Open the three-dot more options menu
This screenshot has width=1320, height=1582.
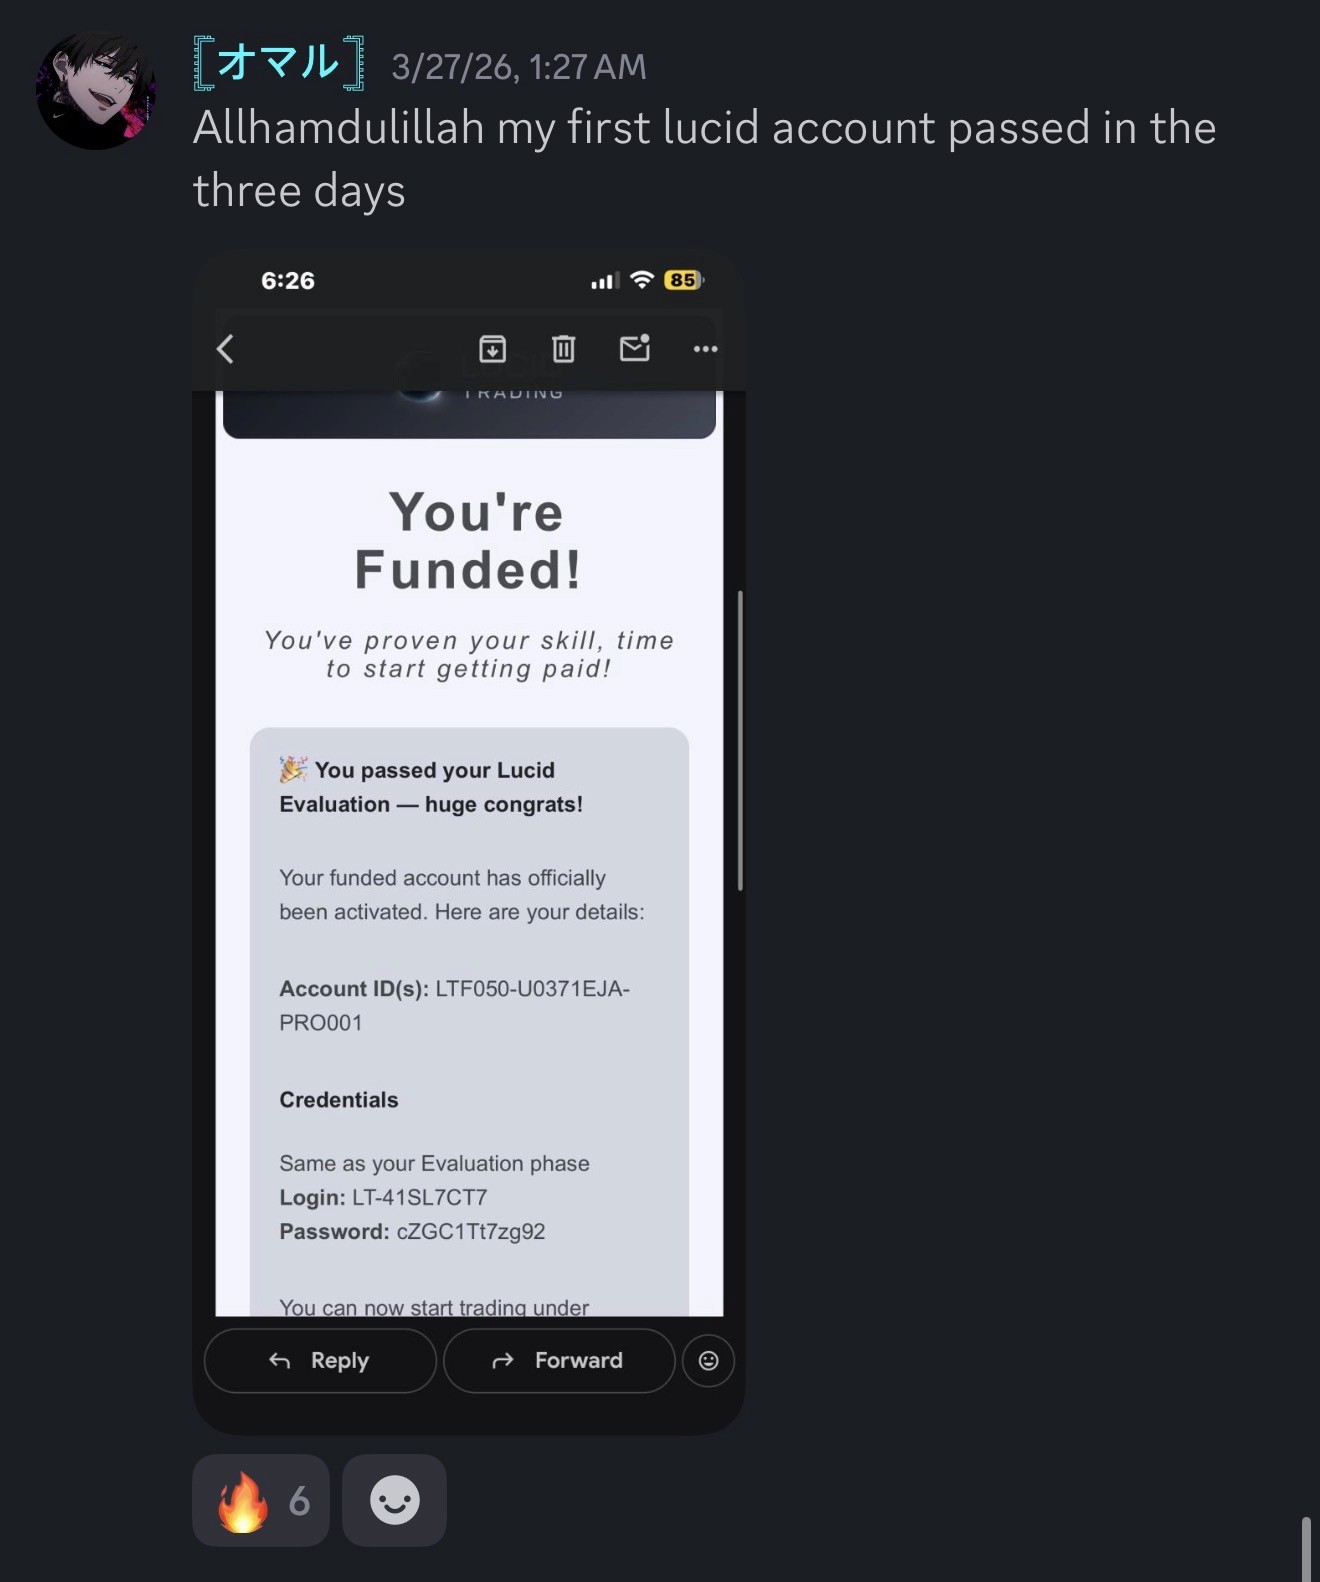(x=705, y=349)
